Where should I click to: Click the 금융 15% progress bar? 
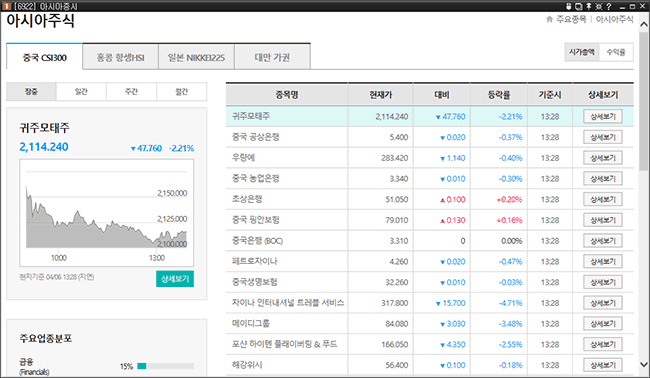click(165, 366)
